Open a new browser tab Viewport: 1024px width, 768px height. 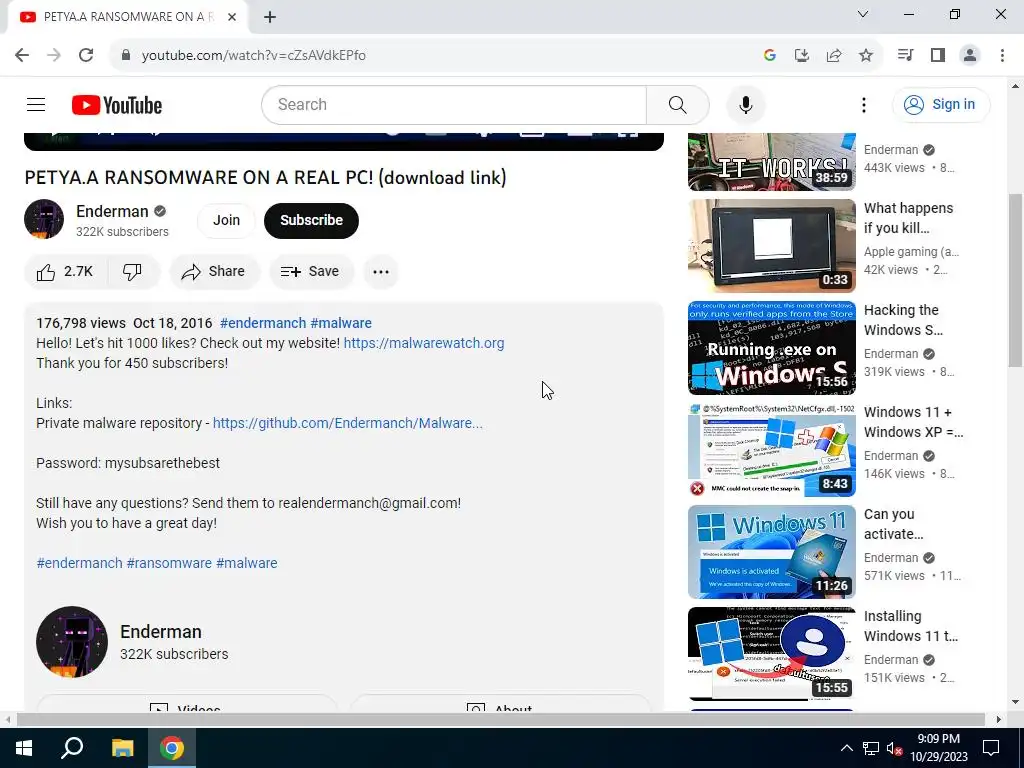coord(270,17)
